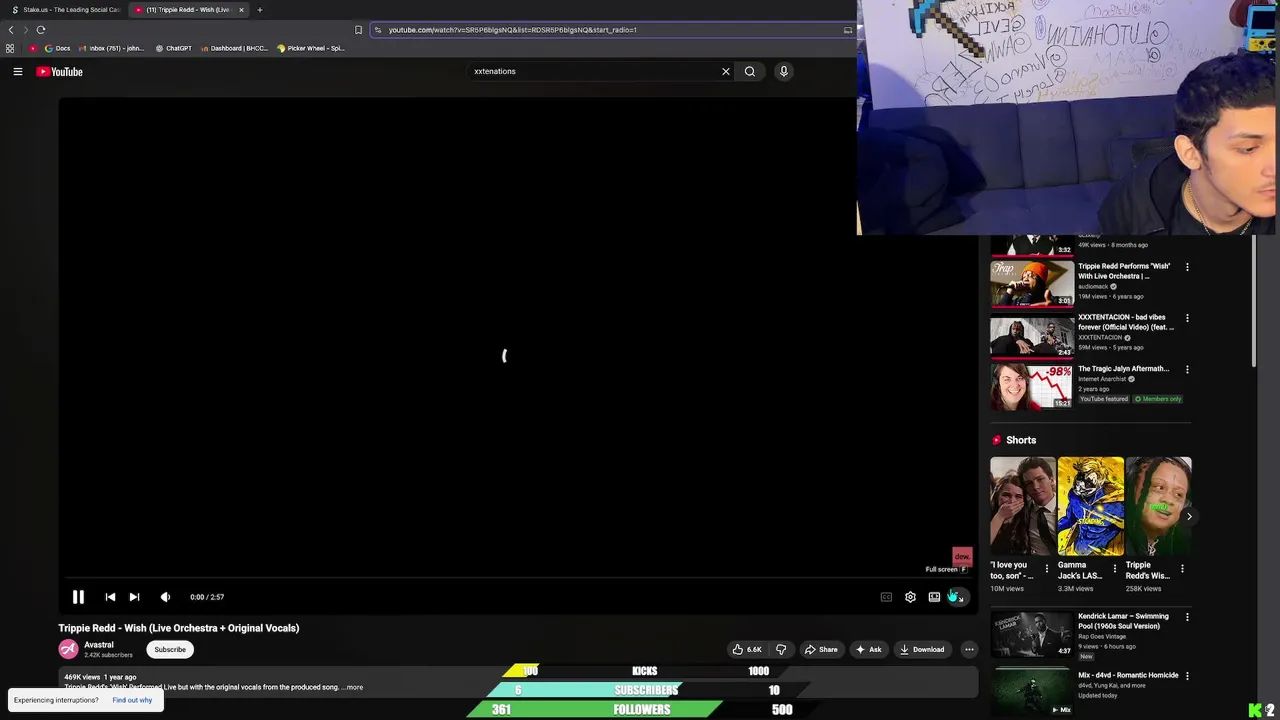Viewport: 1280px width, 720px height.
Task: Open the Avastral channel avatar
Action: click(68, 649)
